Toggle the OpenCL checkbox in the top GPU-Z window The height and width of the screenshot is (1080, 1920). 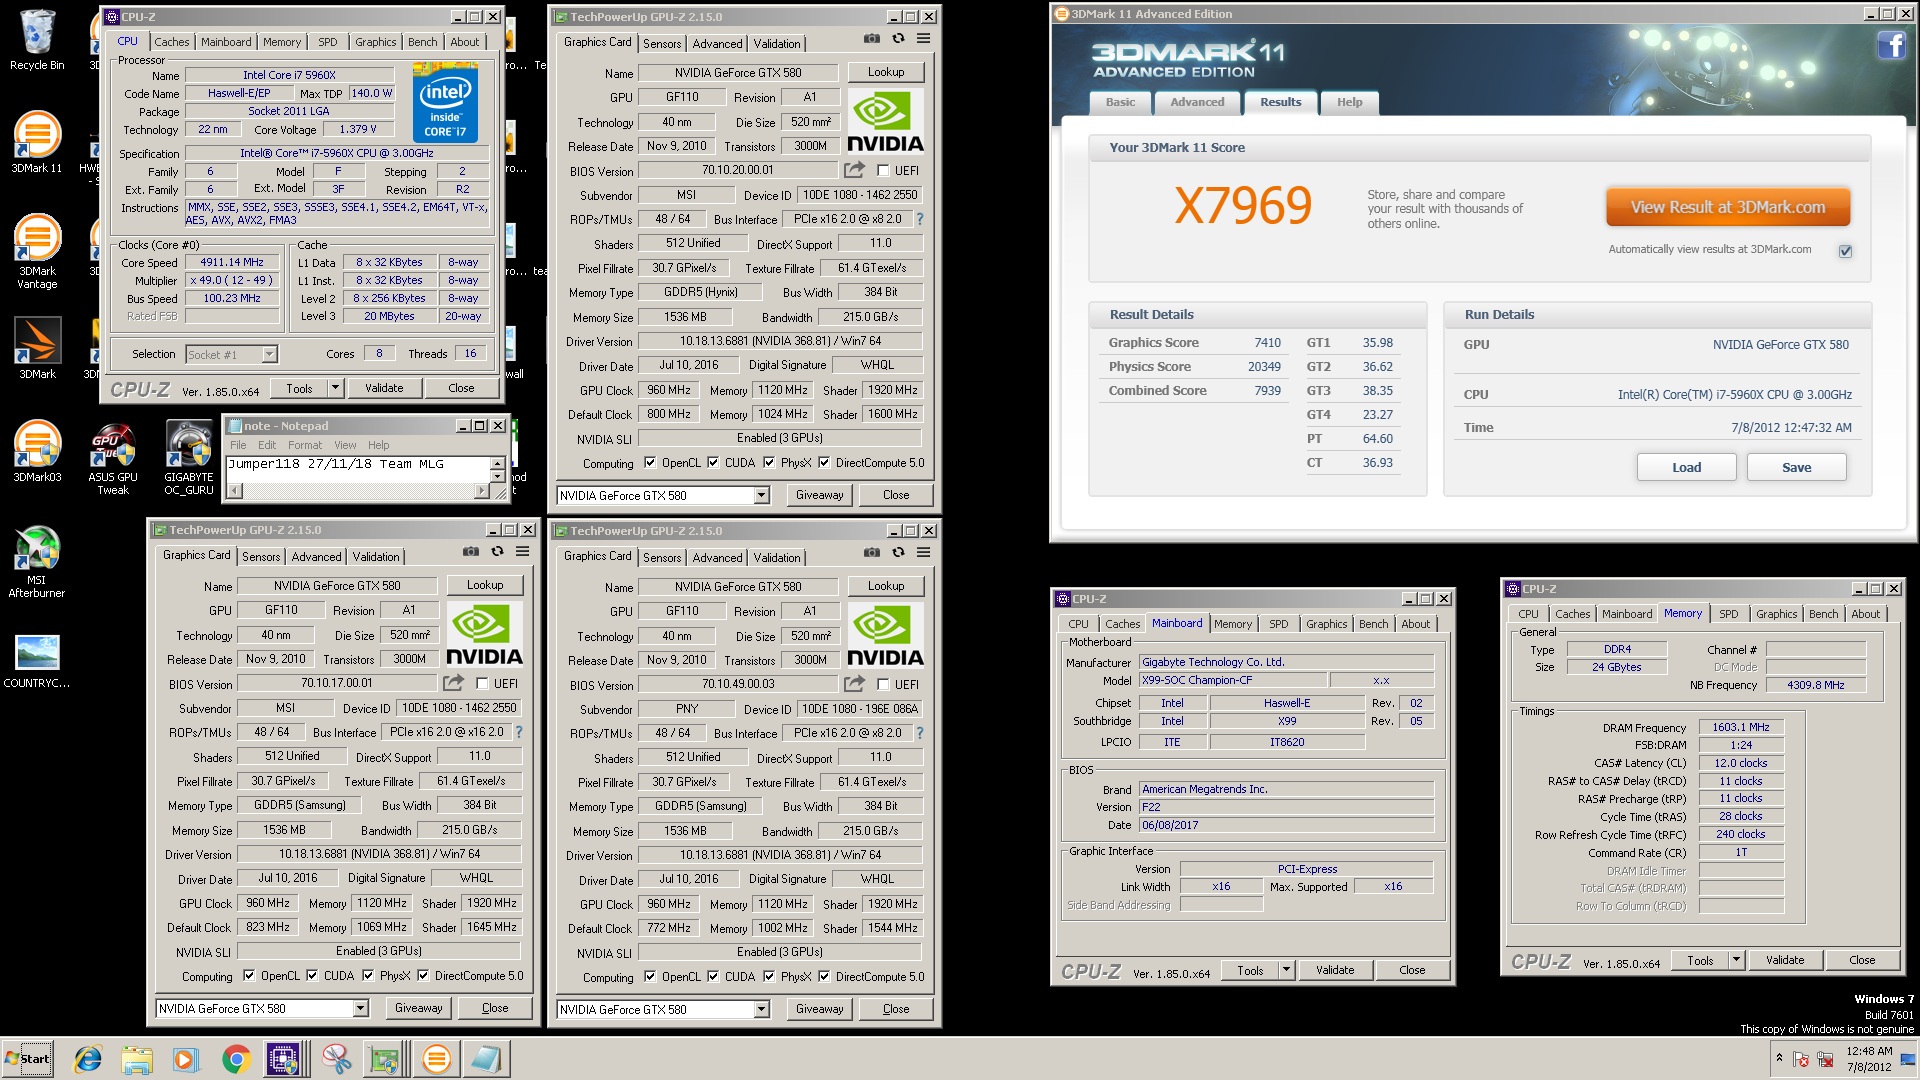[650, 463]
